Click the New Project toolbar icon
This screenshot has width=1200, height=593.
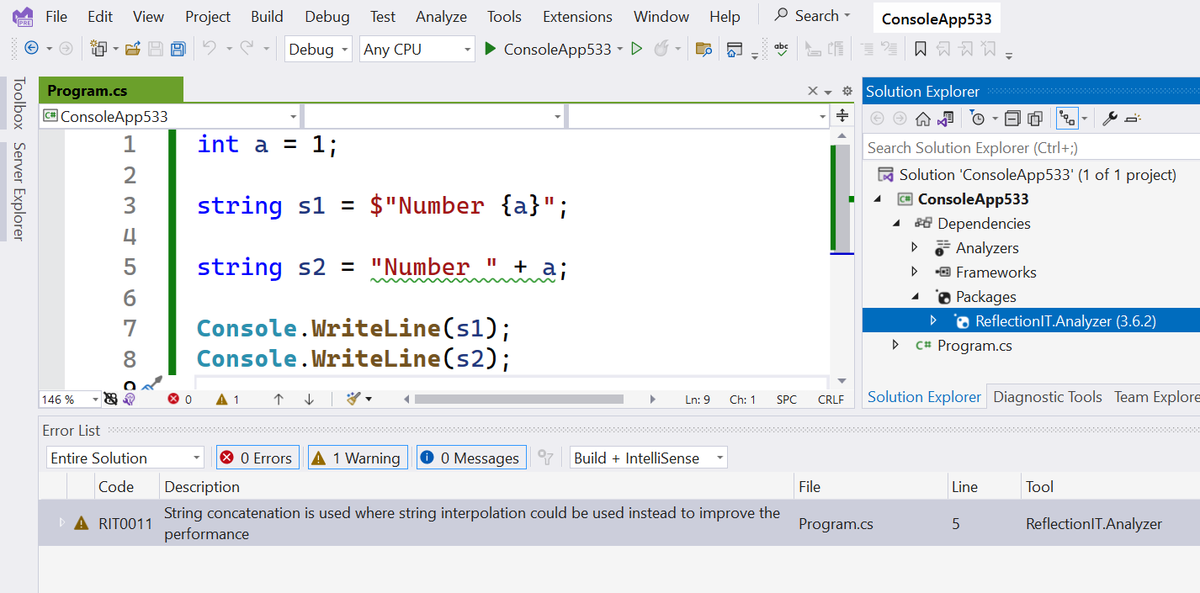click(x=99, y=48)
